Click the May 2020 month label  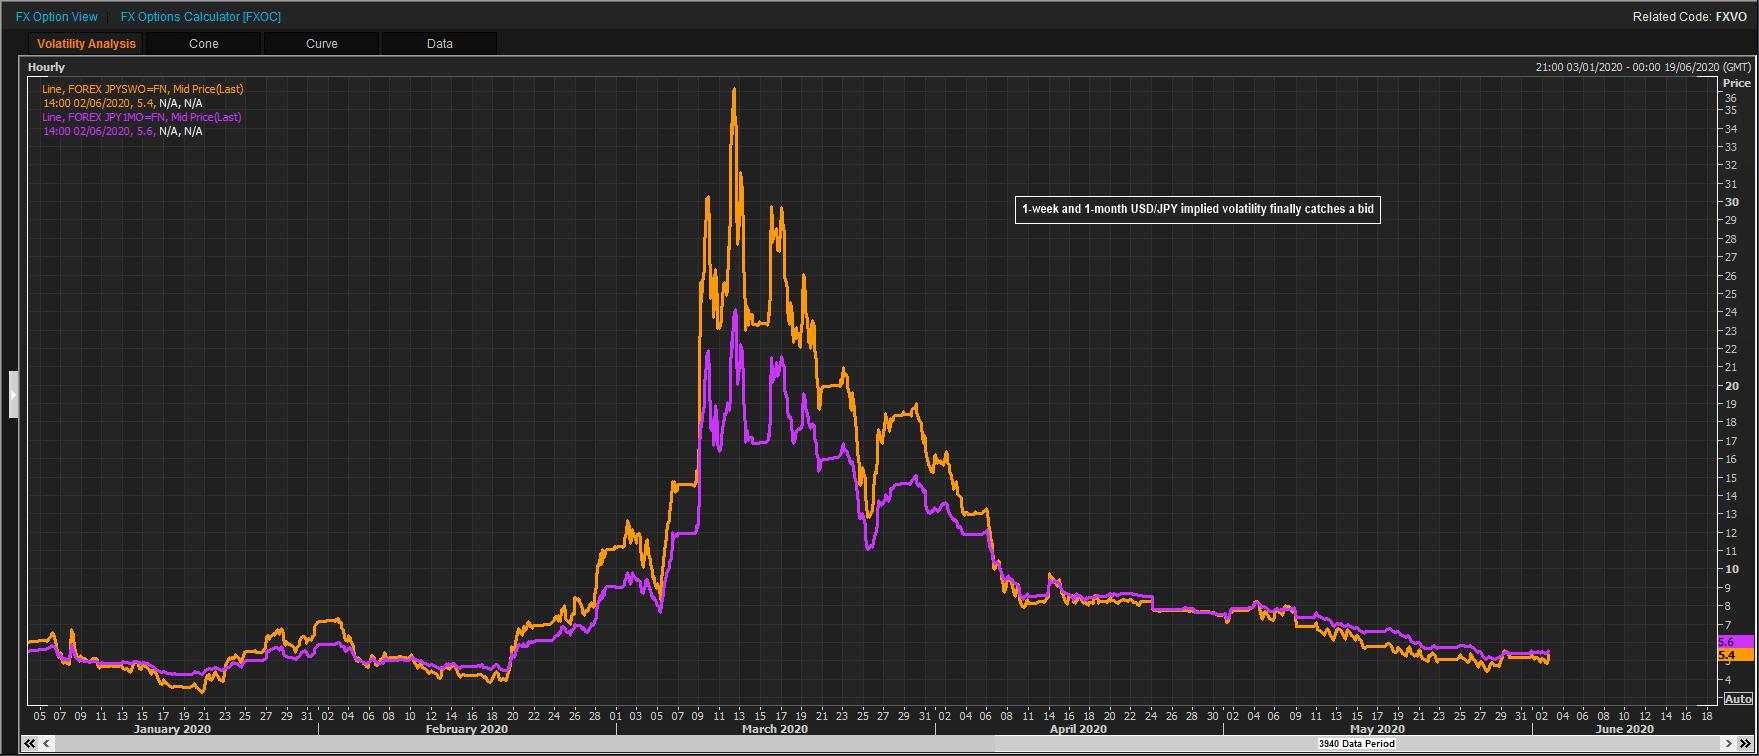[1377, 729]
